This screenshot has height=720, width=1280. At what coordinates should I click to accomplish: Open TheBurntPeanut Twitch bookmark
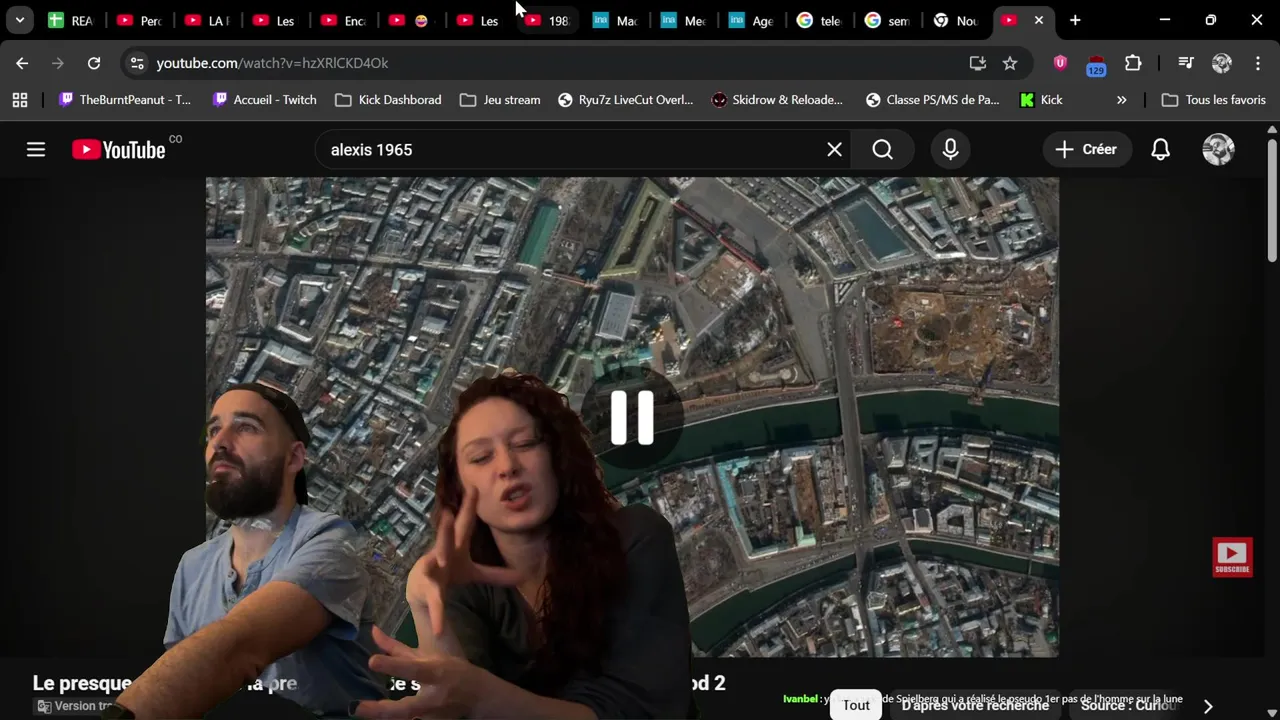pos(125,100)
